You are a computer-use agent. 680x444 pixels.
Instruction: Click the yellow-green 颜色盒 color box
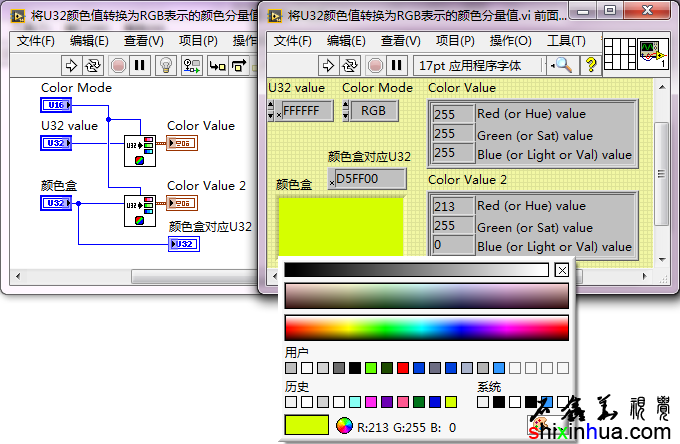pos(340,227)
